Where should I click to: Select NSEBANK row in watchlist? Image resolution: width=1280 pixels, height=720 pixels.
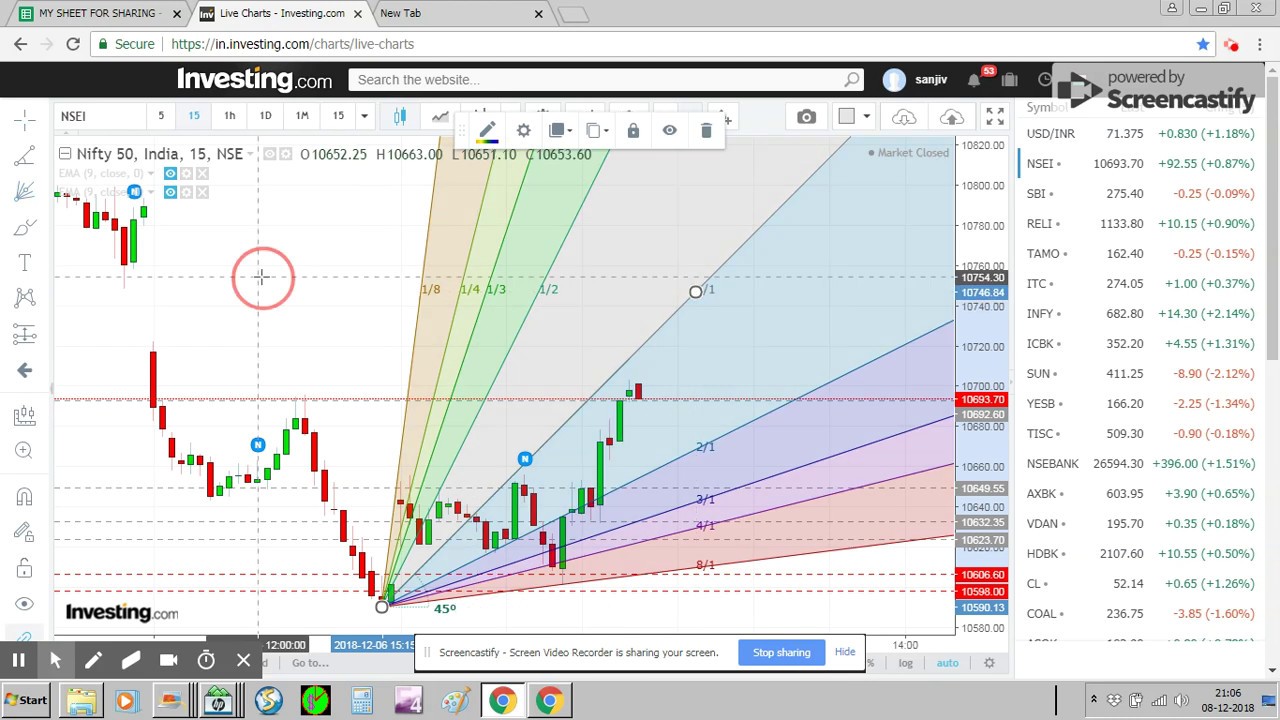[1141, 464]
